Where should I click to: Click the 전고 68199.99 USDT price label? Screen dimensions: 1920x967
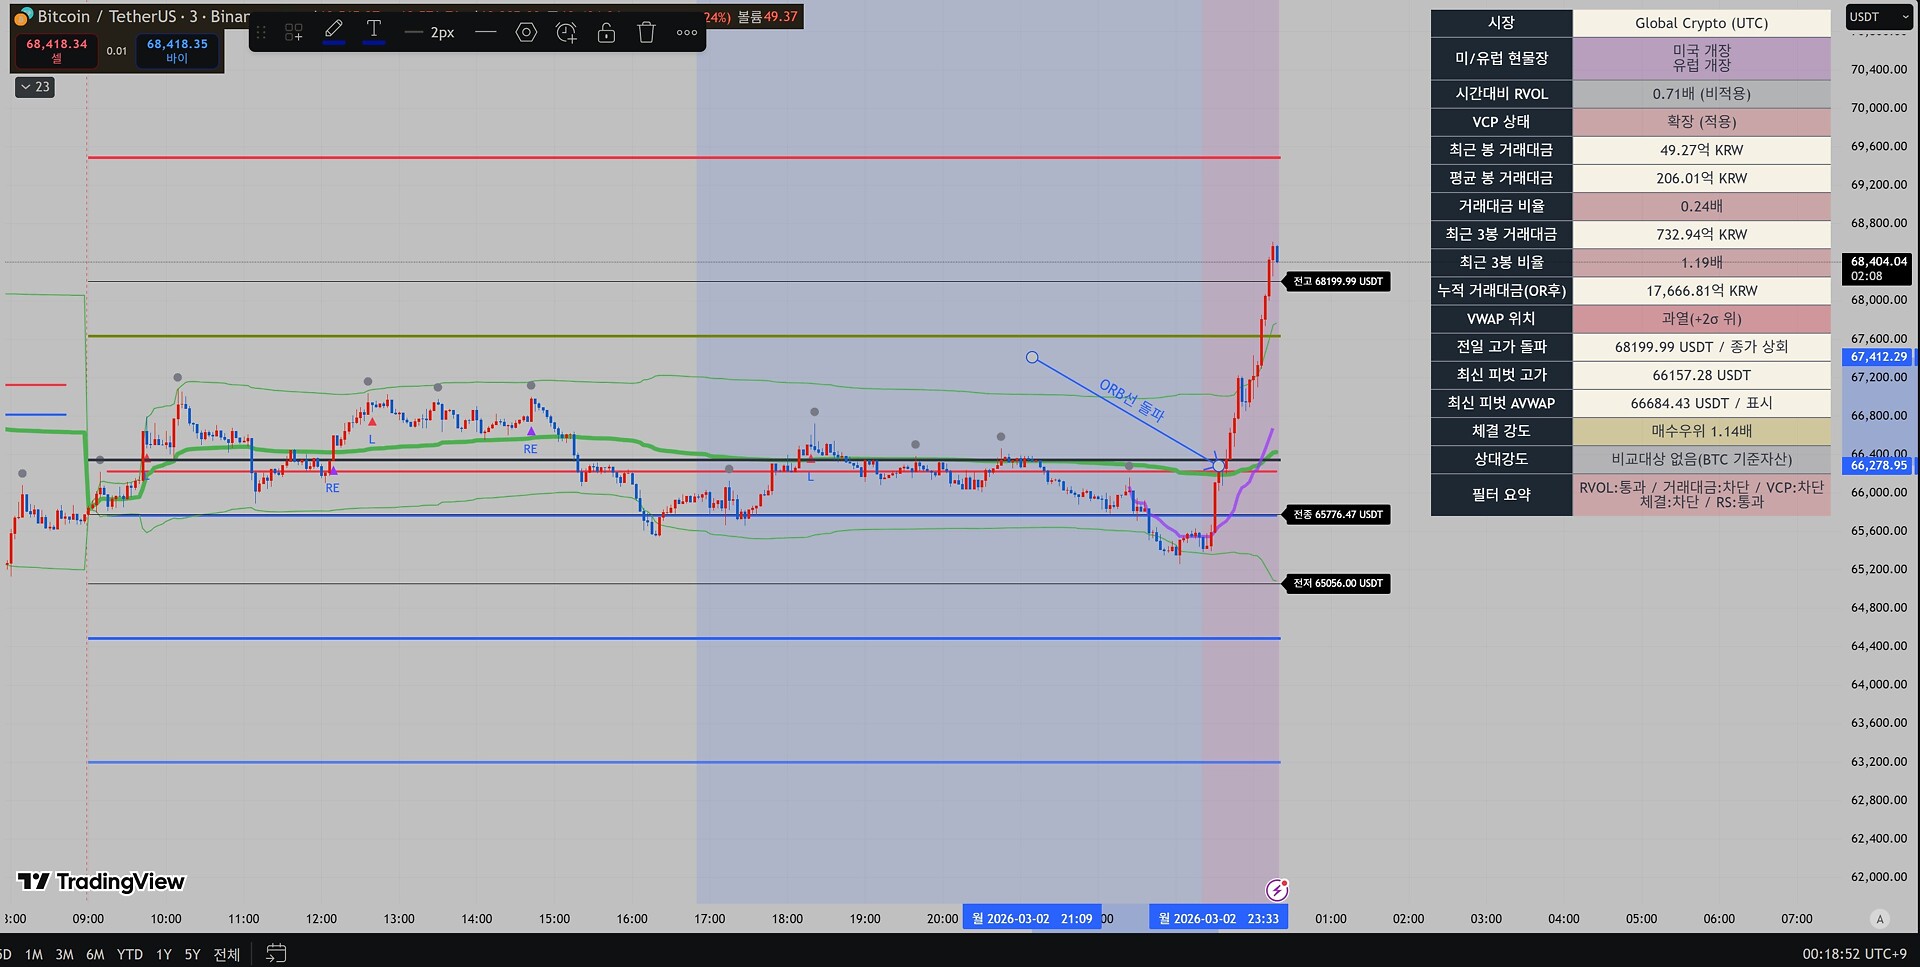(x=1337, y=282)
